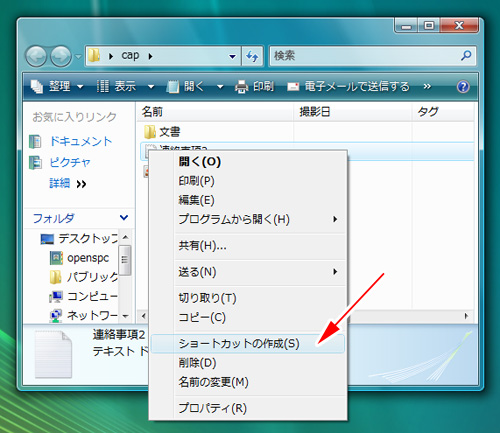Viewport: 500px width, 433px height.
Task: Open the 表示 views button
Action: pyautogui.click(x=116, y=87)
